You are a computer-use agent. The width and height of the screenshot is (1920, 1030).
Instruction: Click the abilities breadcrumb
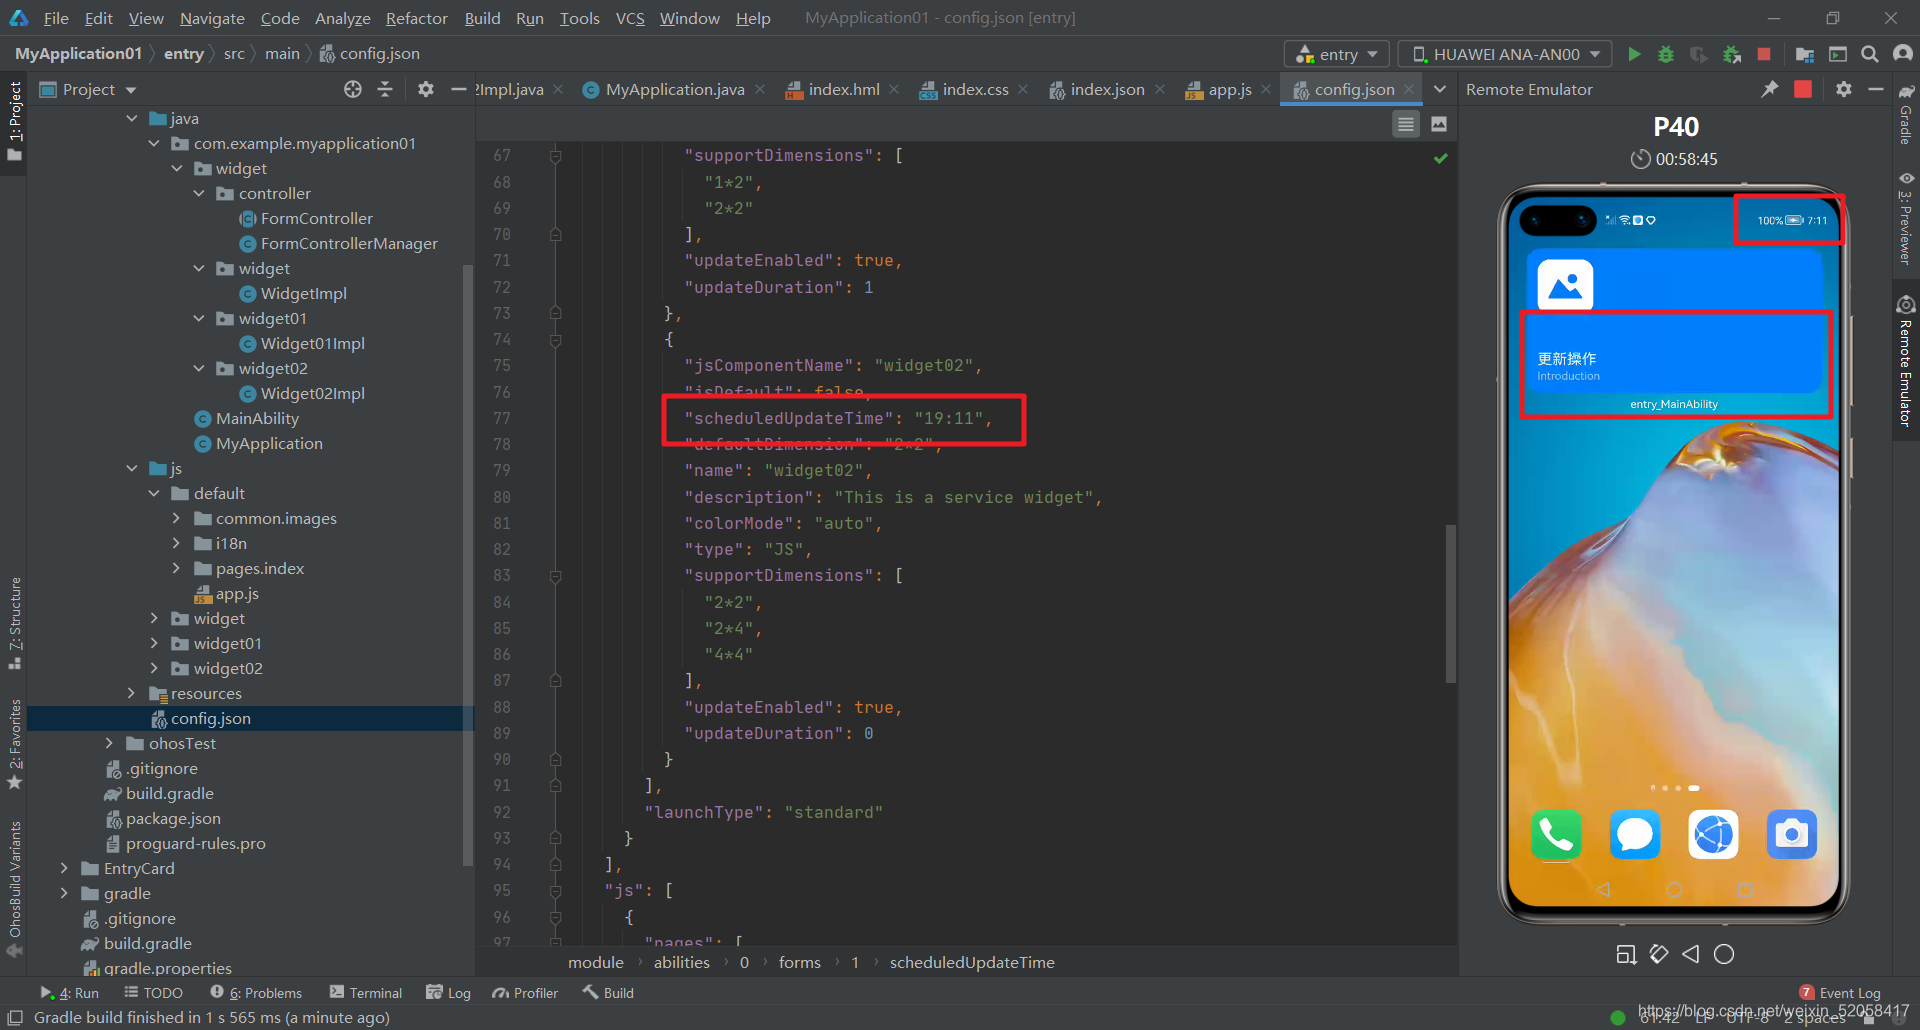(682, 962)
